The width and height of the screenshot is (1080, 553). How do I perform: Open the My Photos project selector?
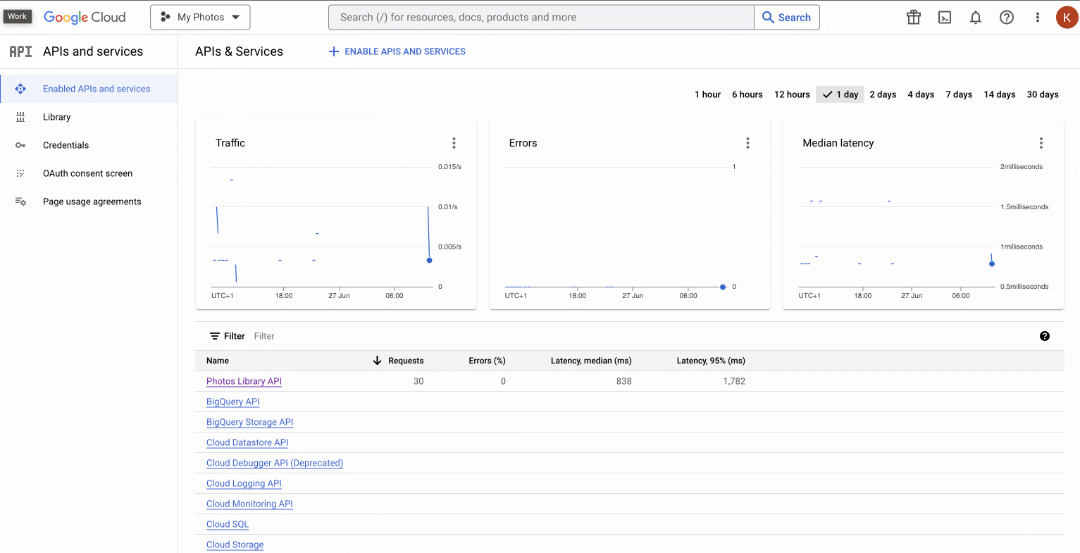(200, 17)
